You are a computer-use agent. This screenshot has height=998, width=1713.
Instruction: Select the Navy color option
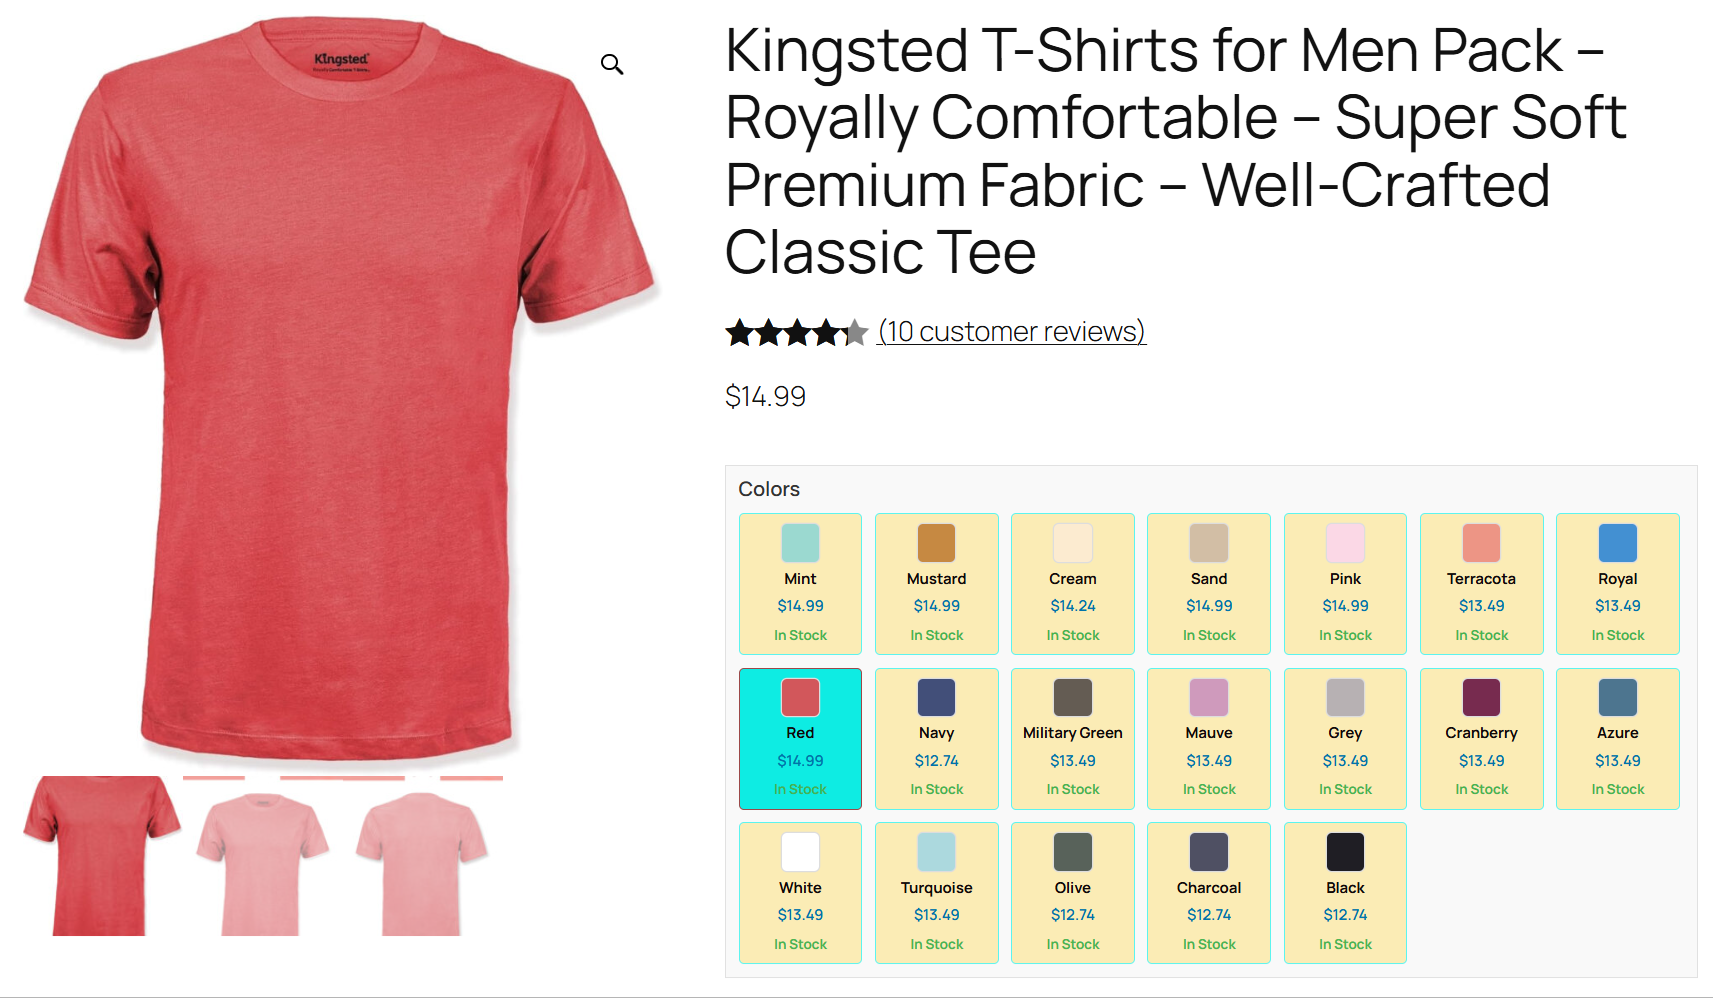pyautogui.click(x=936, y=738)
